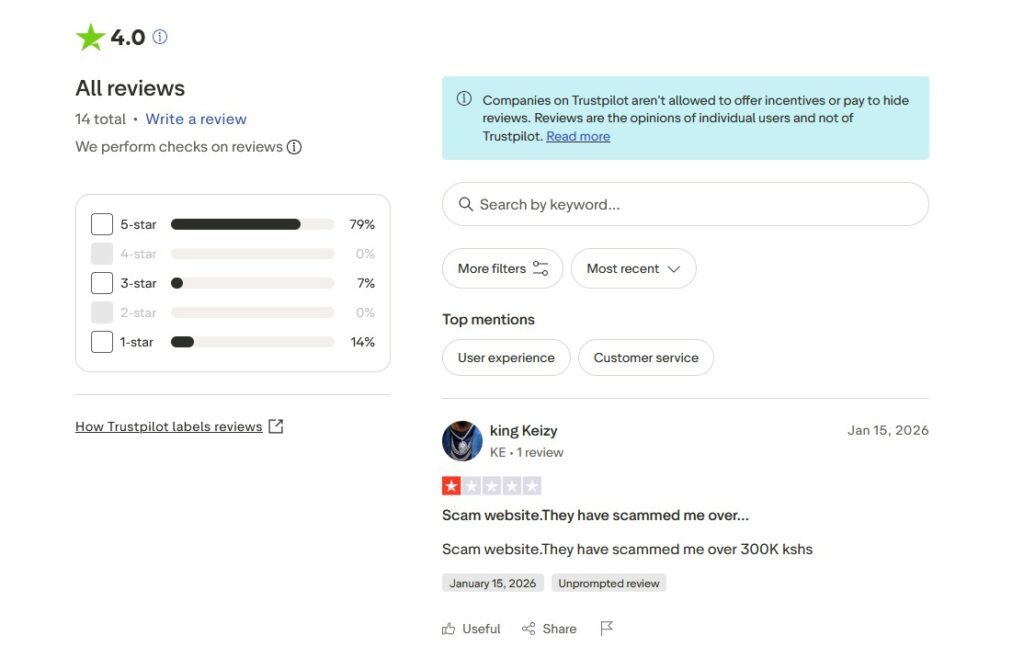Enable the 1-star filter checkbox
Screen dimensions: 1024x658
click(x=102, y=342)
